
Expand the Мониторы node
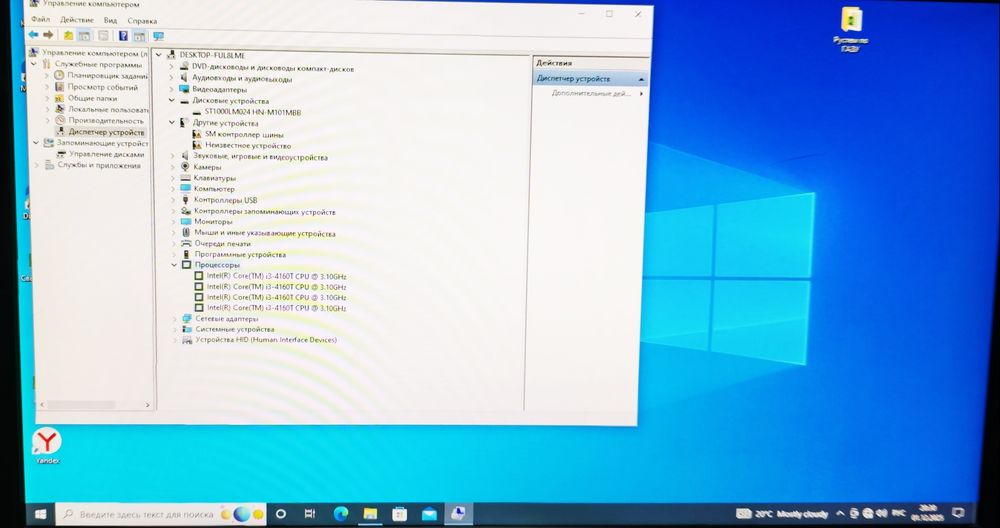tap(173, 222)
